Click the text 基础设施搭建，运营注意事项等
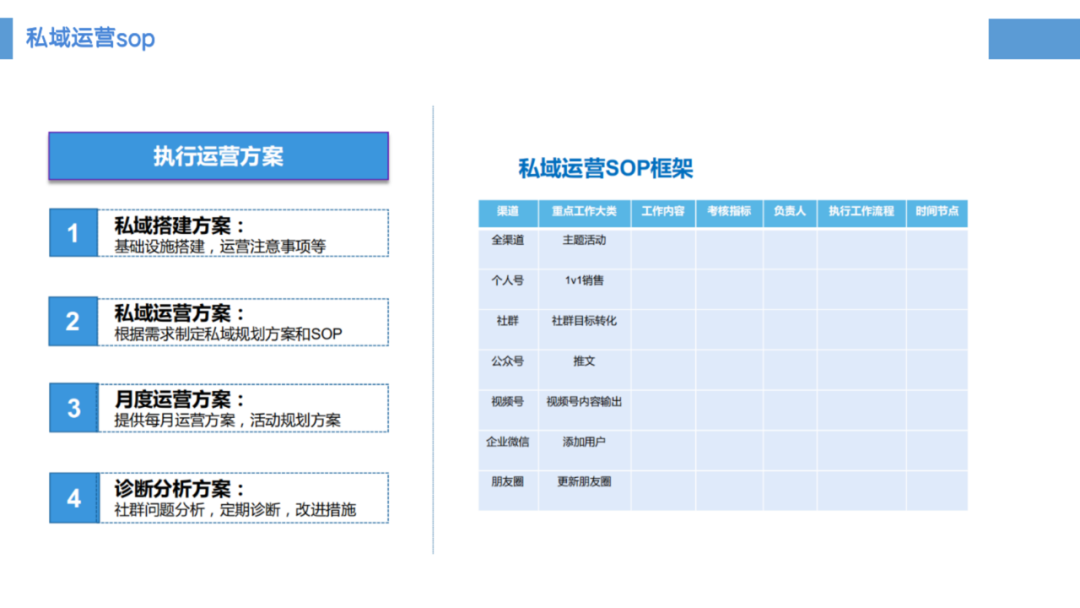The width and height of the screenshot is (1080, 608). tap(220, 247)
